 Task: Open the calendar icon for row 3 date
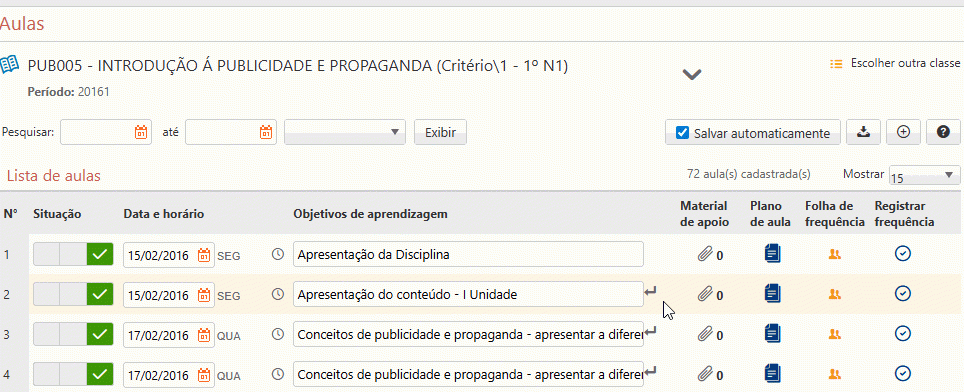click(204, 335)
